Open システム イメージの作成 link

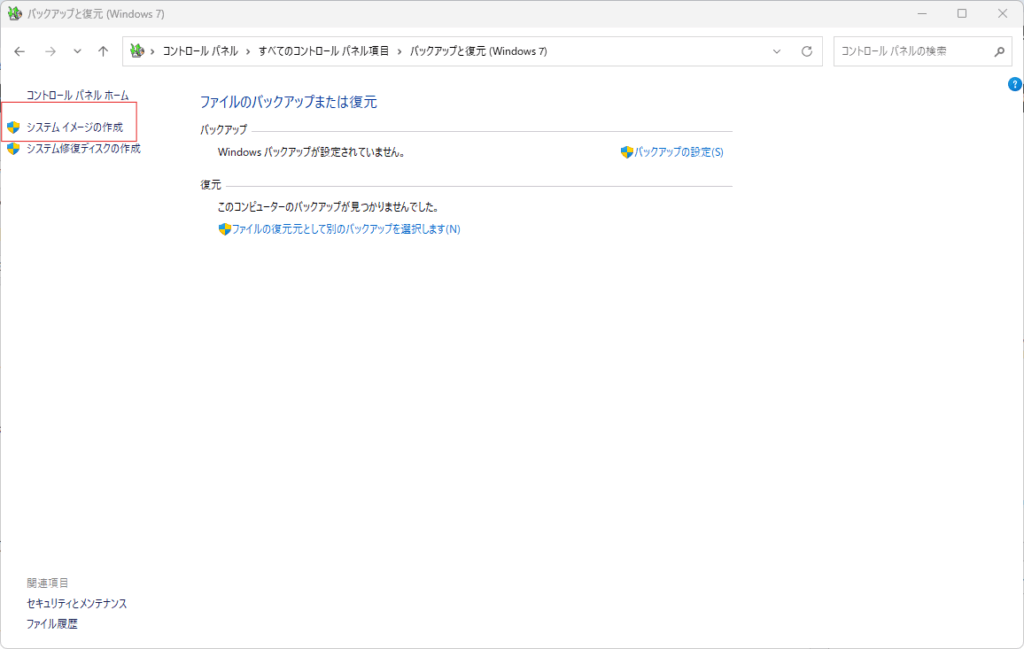[x=74, y=127]
